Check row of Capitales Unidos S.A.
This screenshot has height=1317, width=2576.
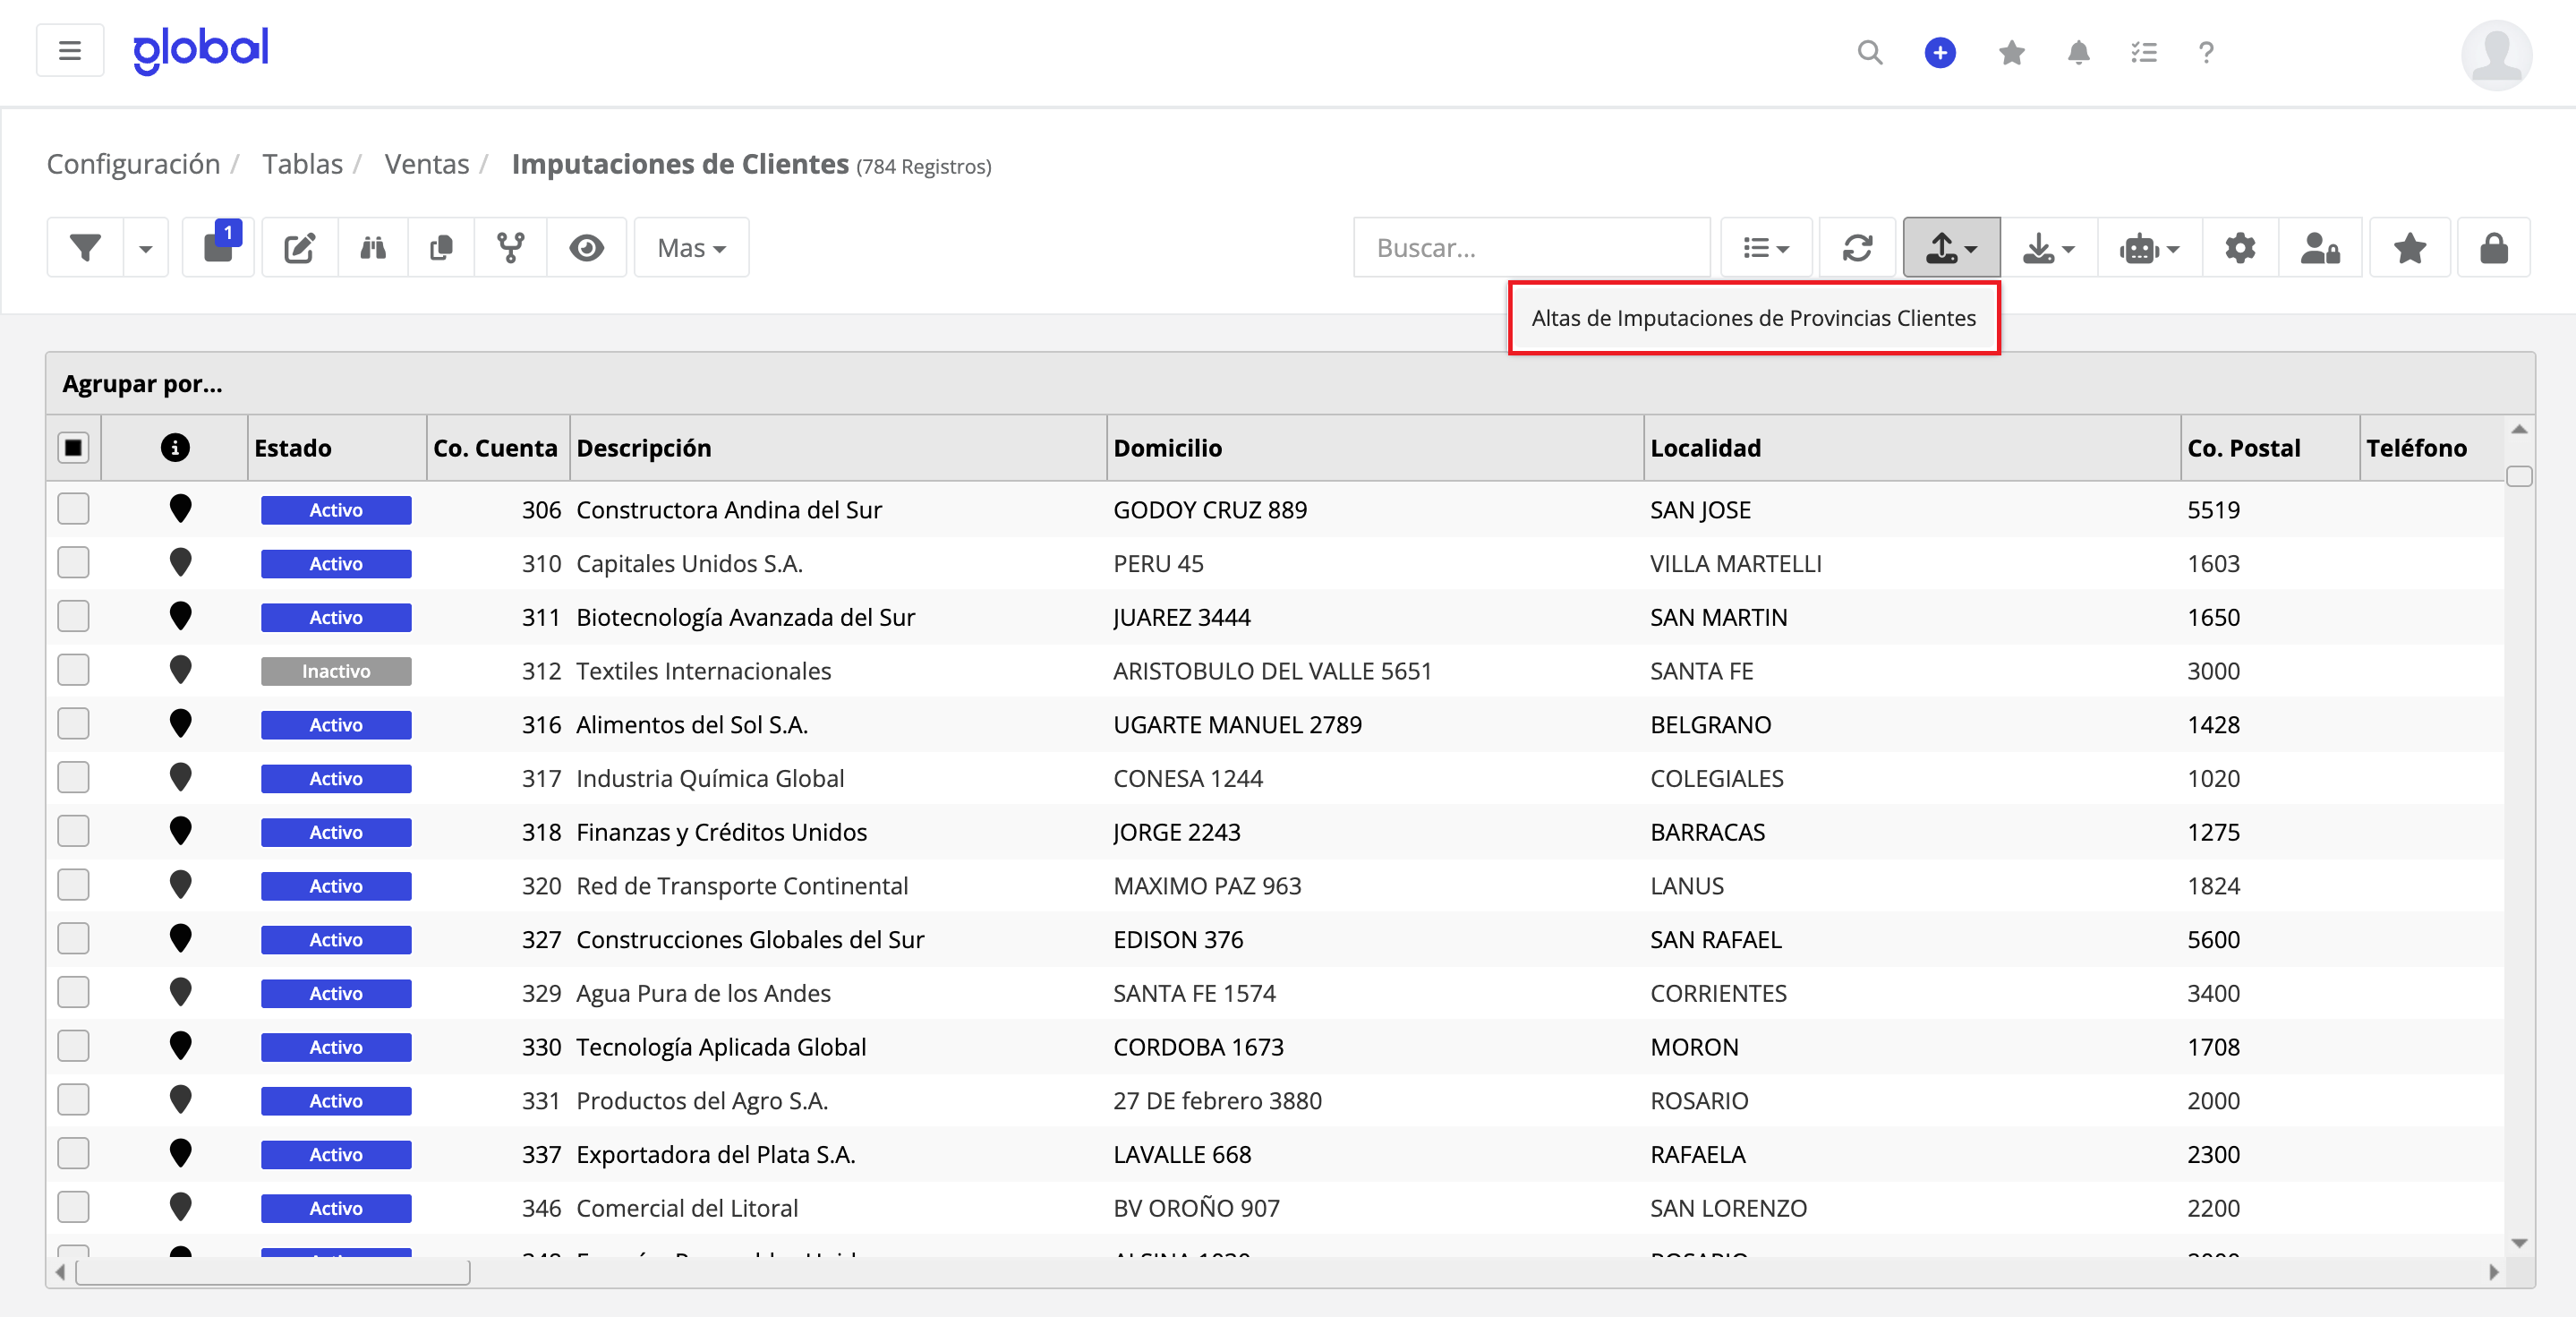73,563
